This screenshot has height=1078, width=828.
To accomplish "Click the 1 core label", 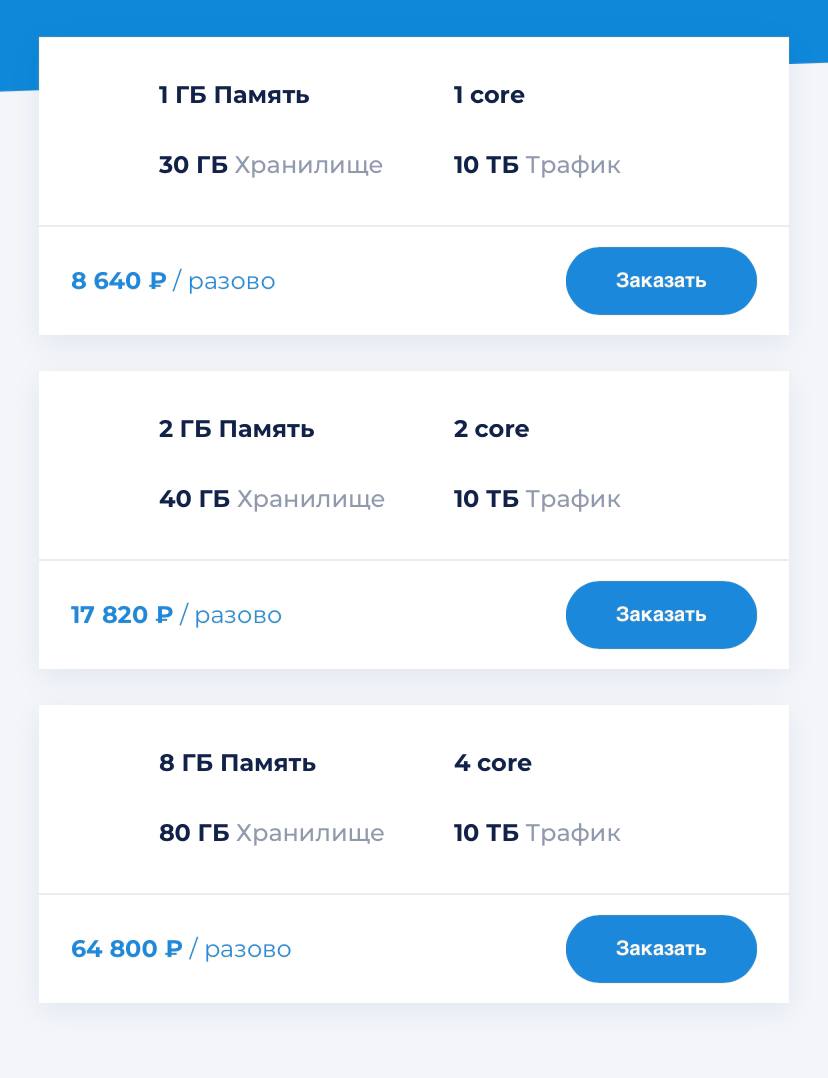I will tap(489, 95).
